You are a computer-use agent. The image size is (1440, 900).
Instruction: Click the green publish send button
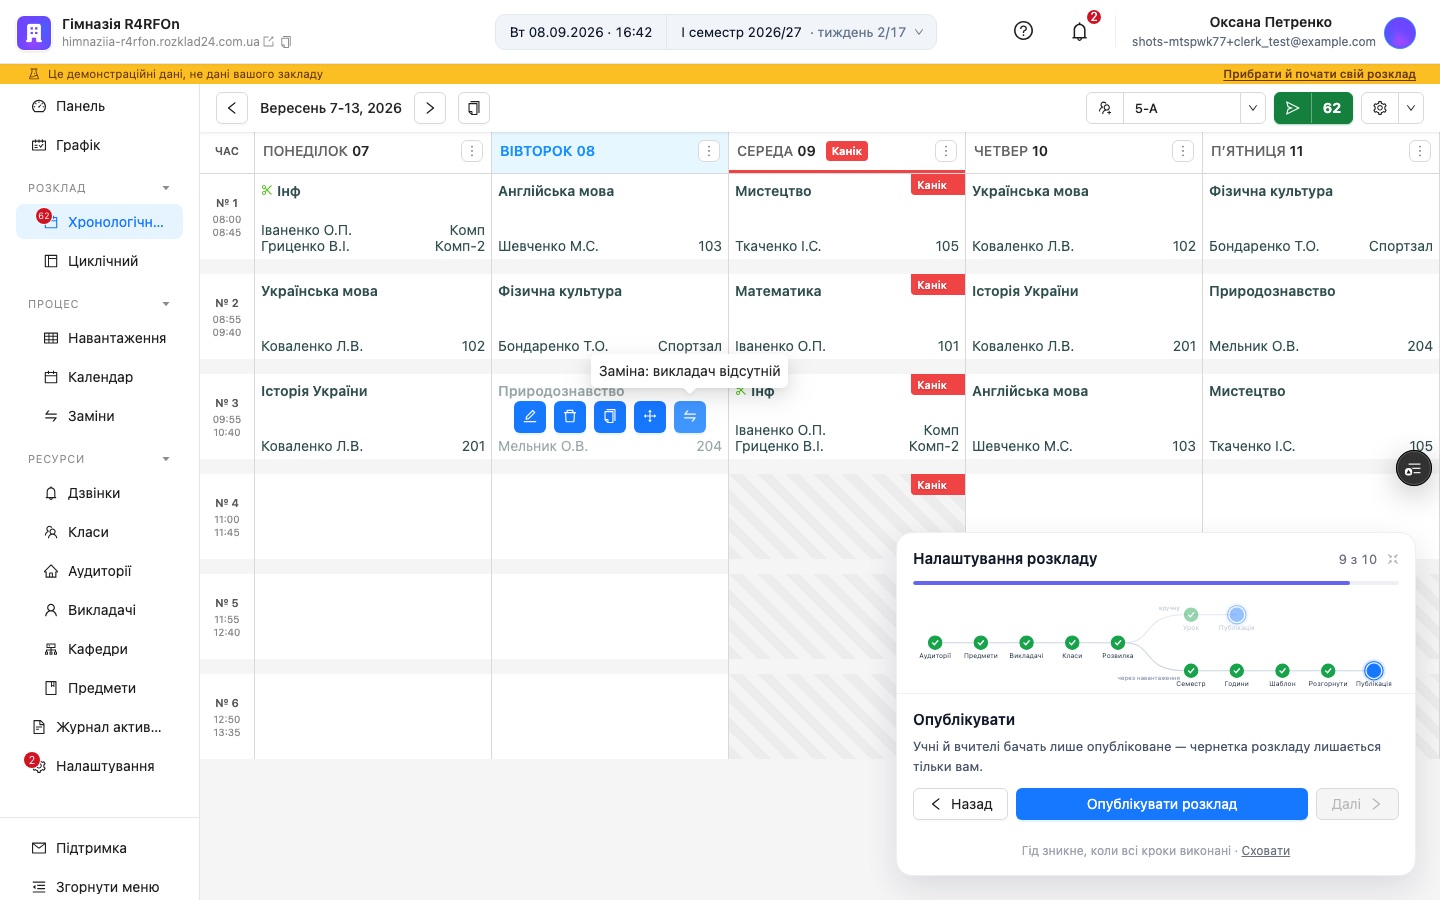(1292, 108)
